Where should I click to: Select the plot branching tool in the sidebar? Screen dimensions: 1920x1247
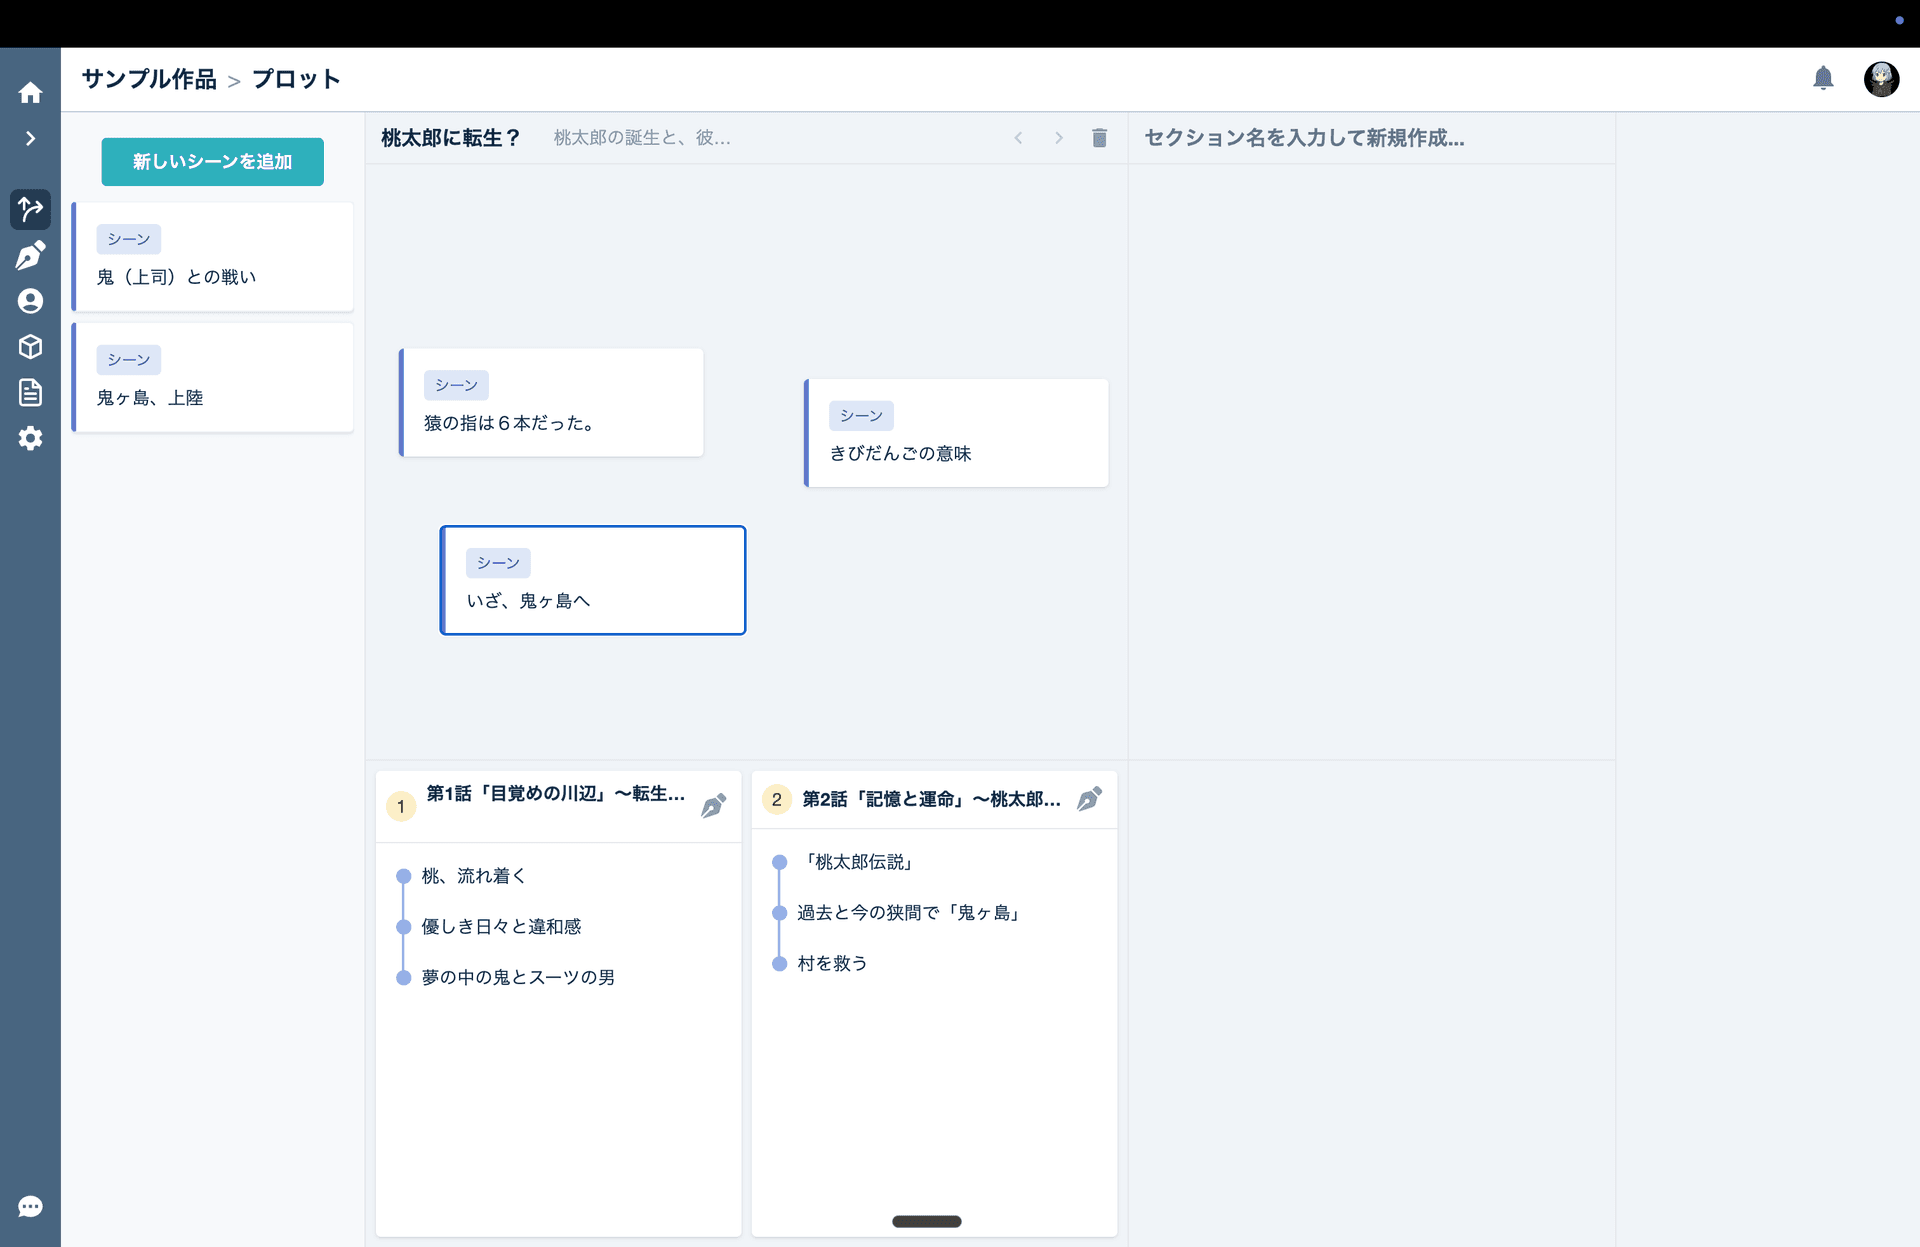(x=30, y=209)
